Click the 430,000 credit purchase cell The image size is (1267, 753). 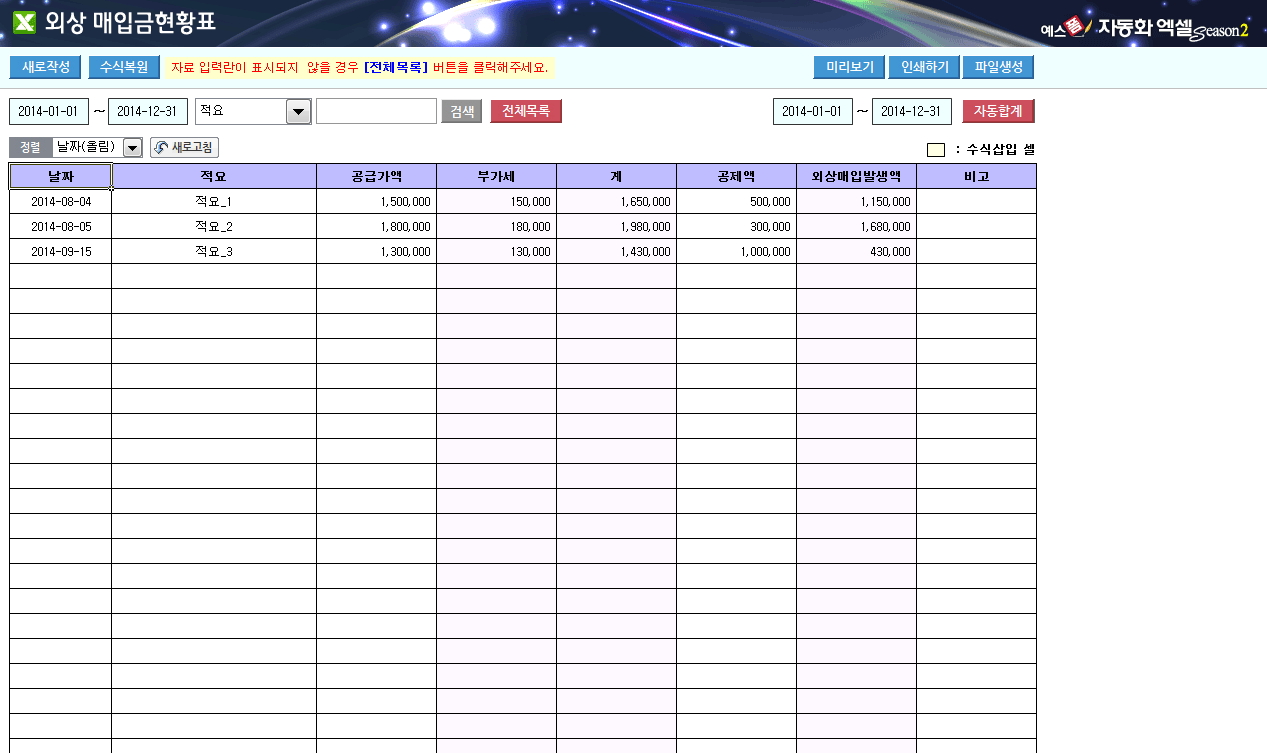coord(857,251)
